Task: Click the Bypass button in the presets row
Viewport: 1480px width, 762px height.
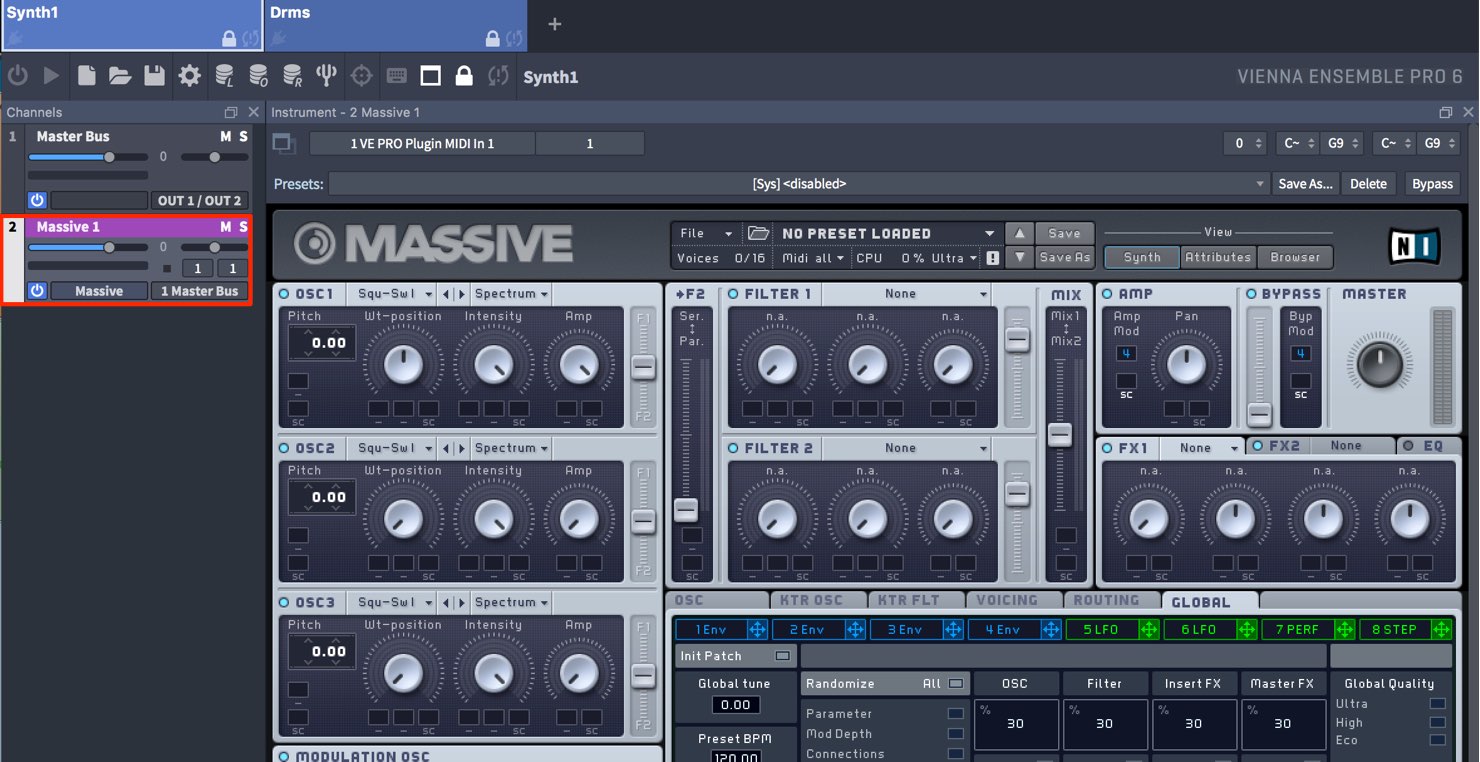Action: (x=1432, y=184)
